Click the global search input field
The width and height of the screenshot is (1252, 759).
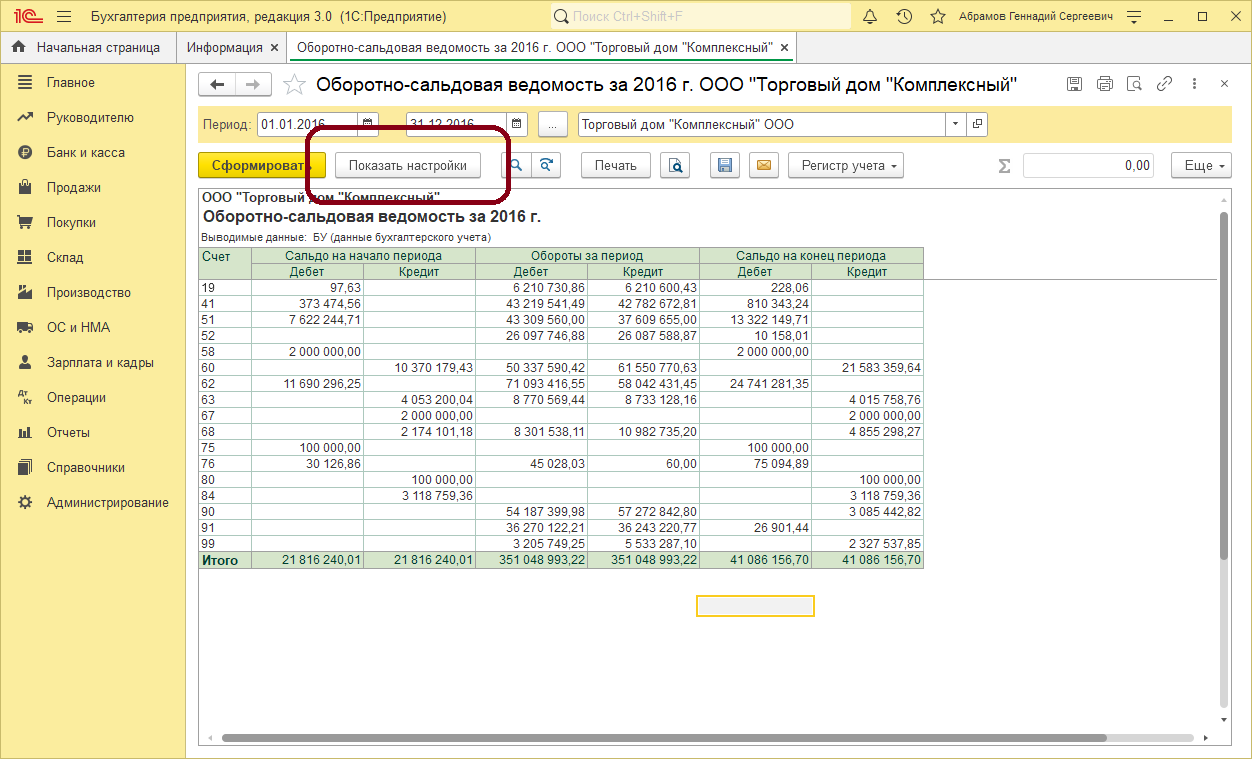click(x=710, y=17)
